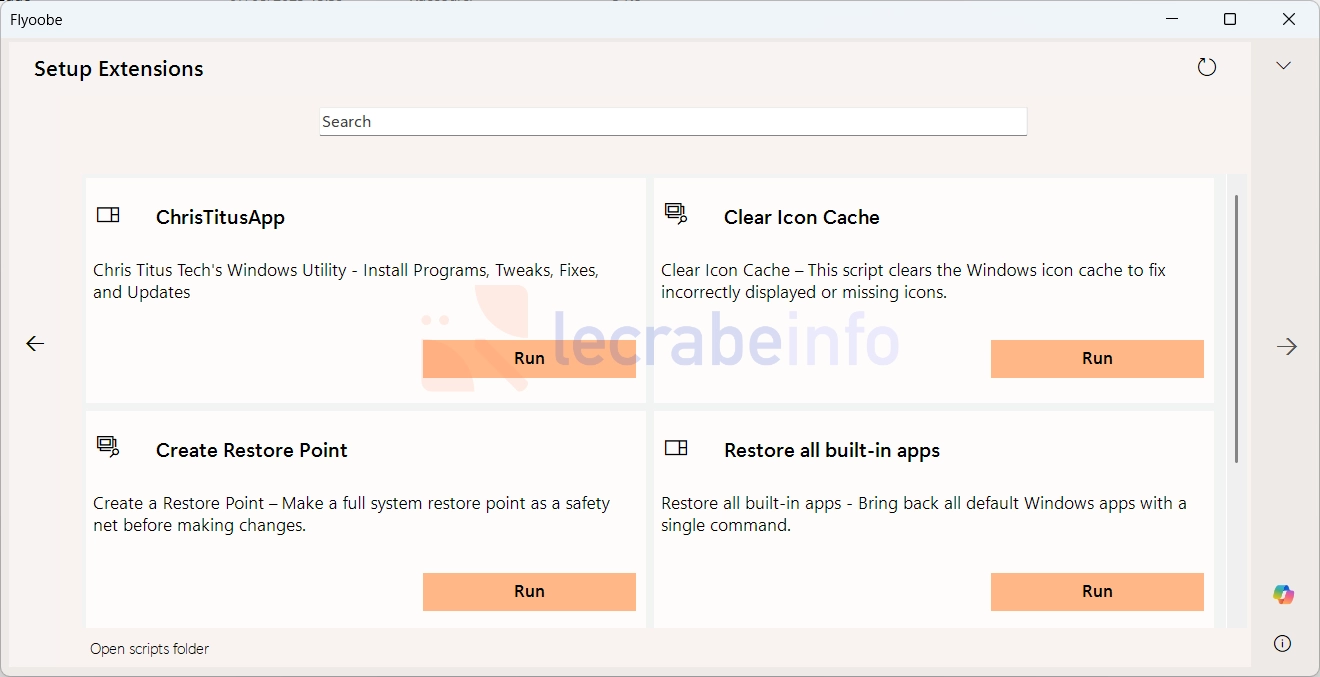Click the refresh icon next to Setup Extensions

click(x=1207, y=67)
